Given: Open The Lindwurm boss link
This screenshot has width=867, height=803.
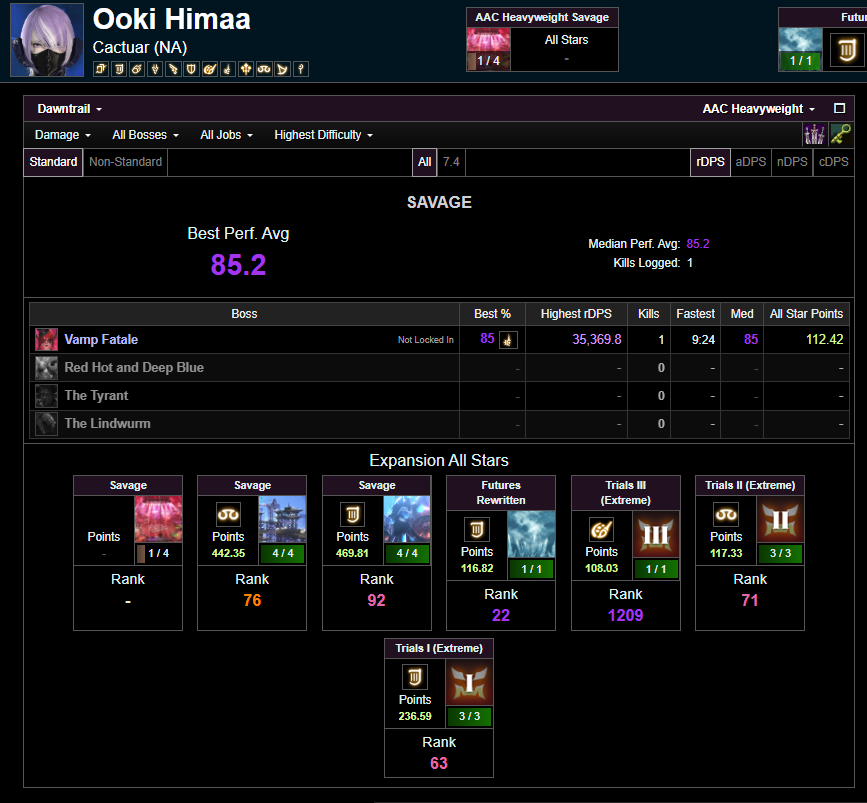Looking at the screenshot, I should tap(107, 424).
